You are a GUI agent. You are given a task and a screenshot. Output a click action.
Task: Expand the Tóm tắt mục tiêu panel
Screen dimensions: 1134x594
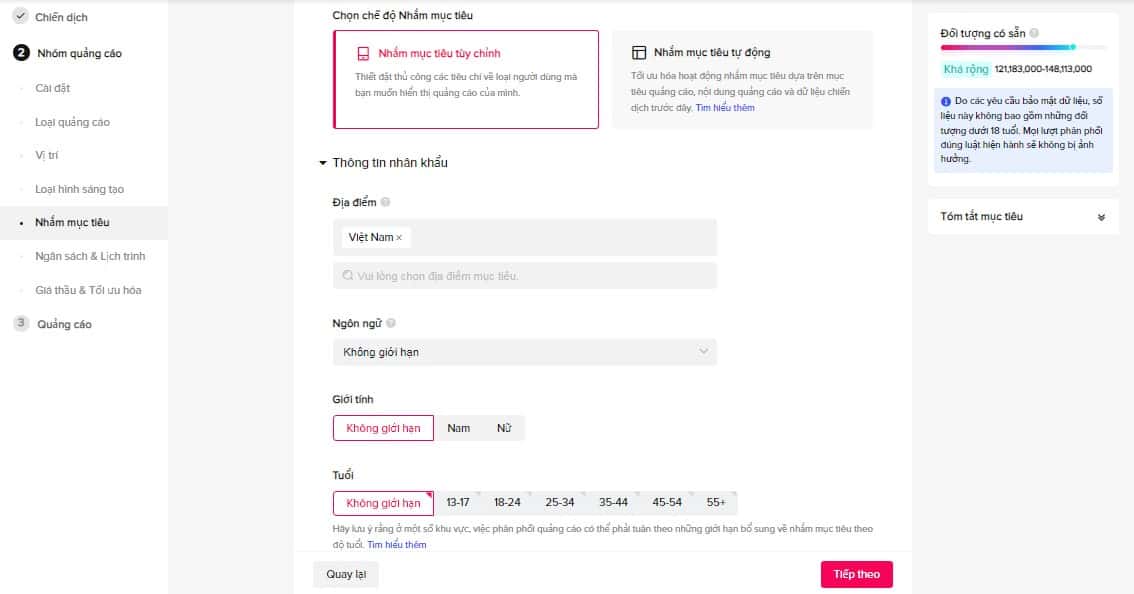[x=1101, y=217]
